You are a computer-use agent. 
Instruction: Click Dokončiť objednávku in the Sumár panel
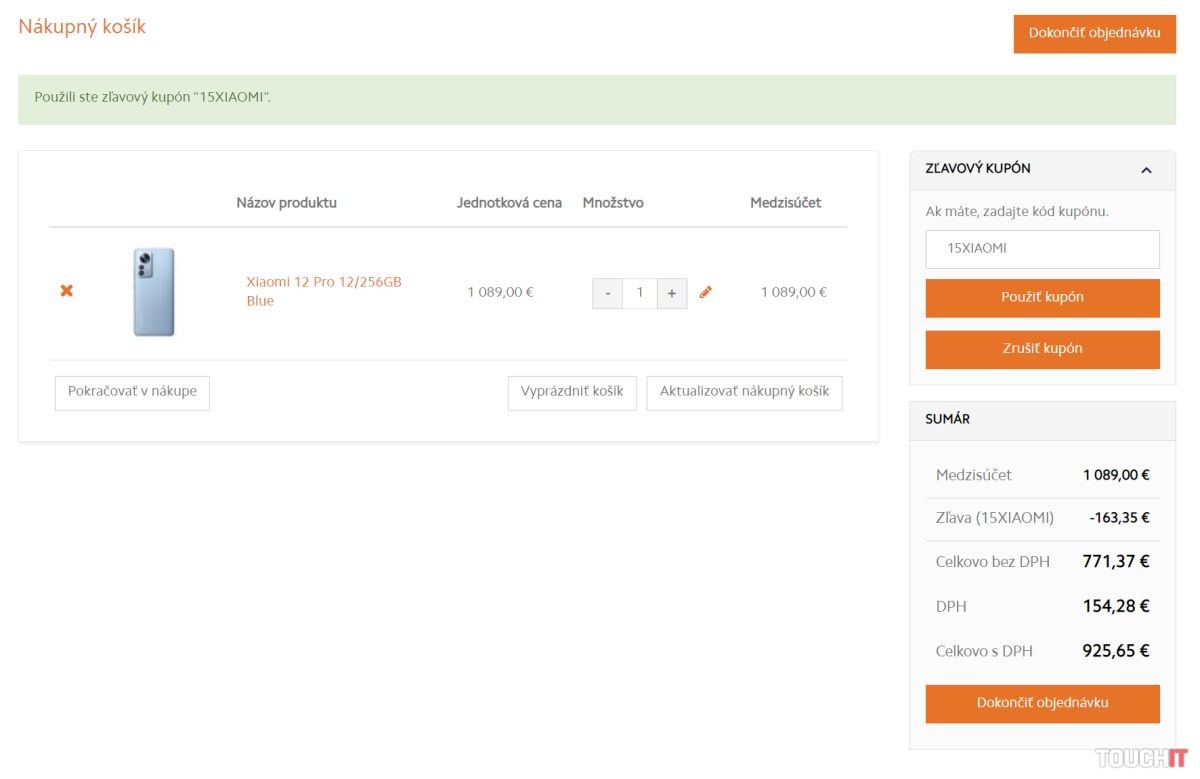1042,703
